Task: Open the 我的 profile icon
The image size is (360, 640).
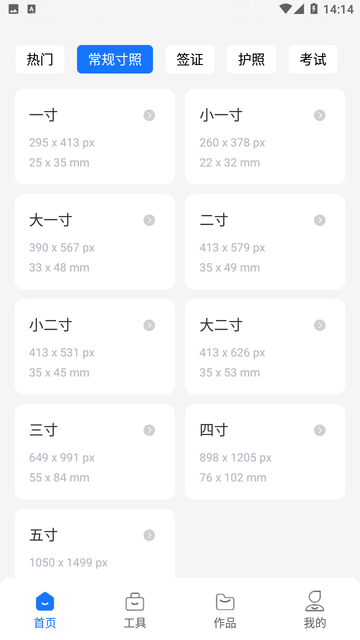Action: 315,601
